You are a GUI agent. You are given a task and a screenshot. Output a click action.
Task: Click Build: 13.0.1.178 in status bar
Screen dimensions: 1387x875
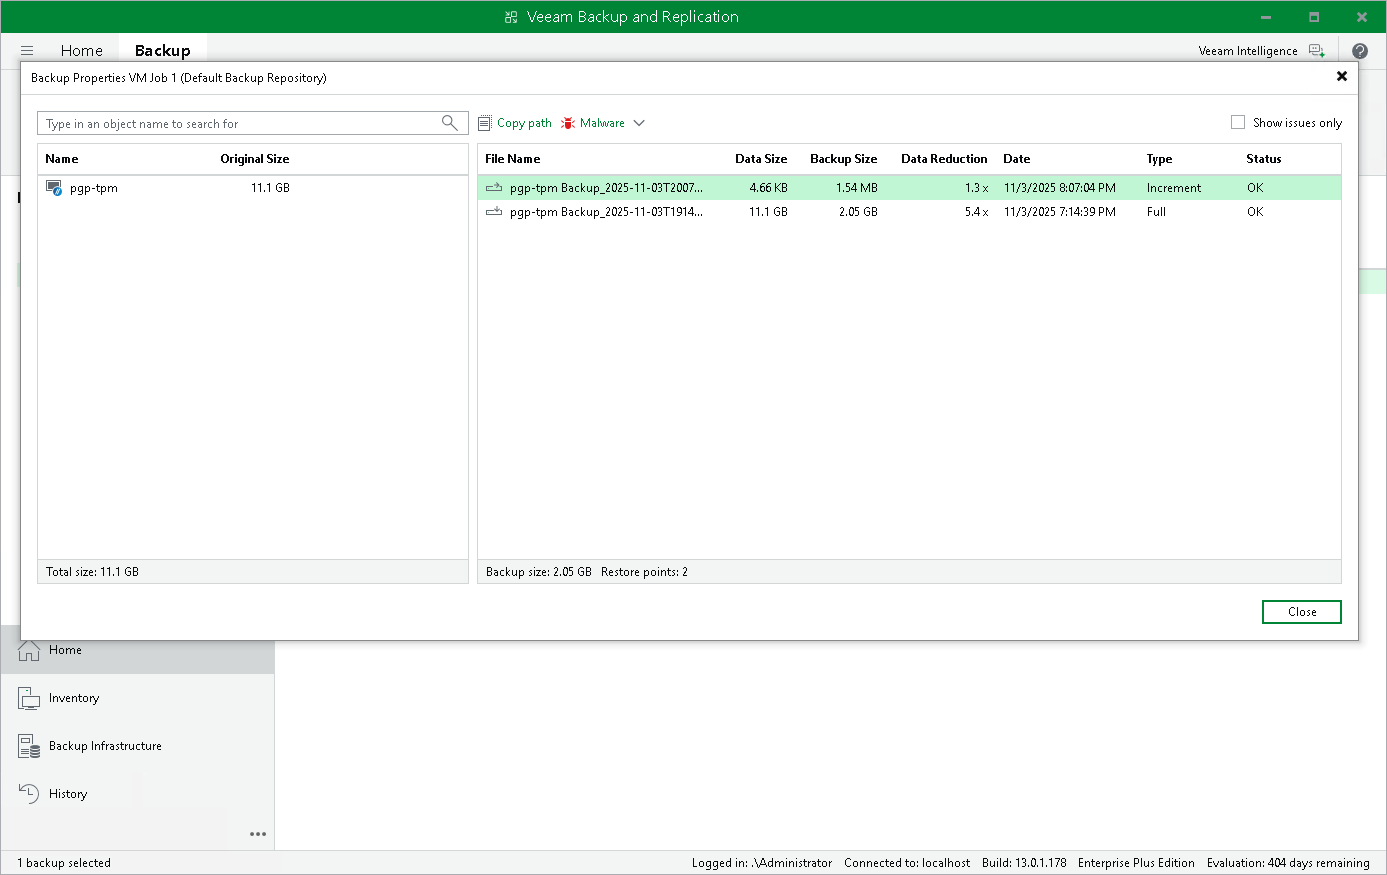[x=1024, y=863]
